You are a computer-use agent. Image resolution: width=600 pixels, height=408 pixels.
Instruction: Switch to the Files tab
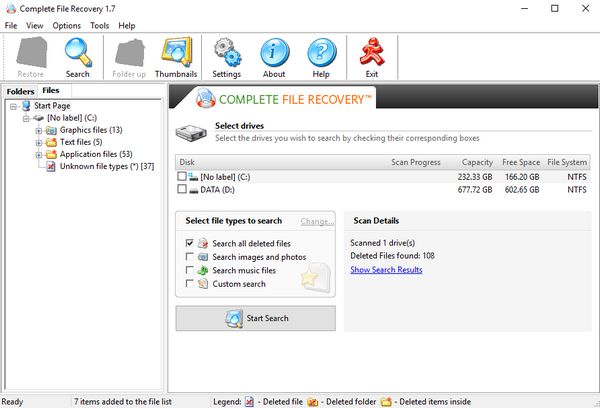[x=51, y=90]
